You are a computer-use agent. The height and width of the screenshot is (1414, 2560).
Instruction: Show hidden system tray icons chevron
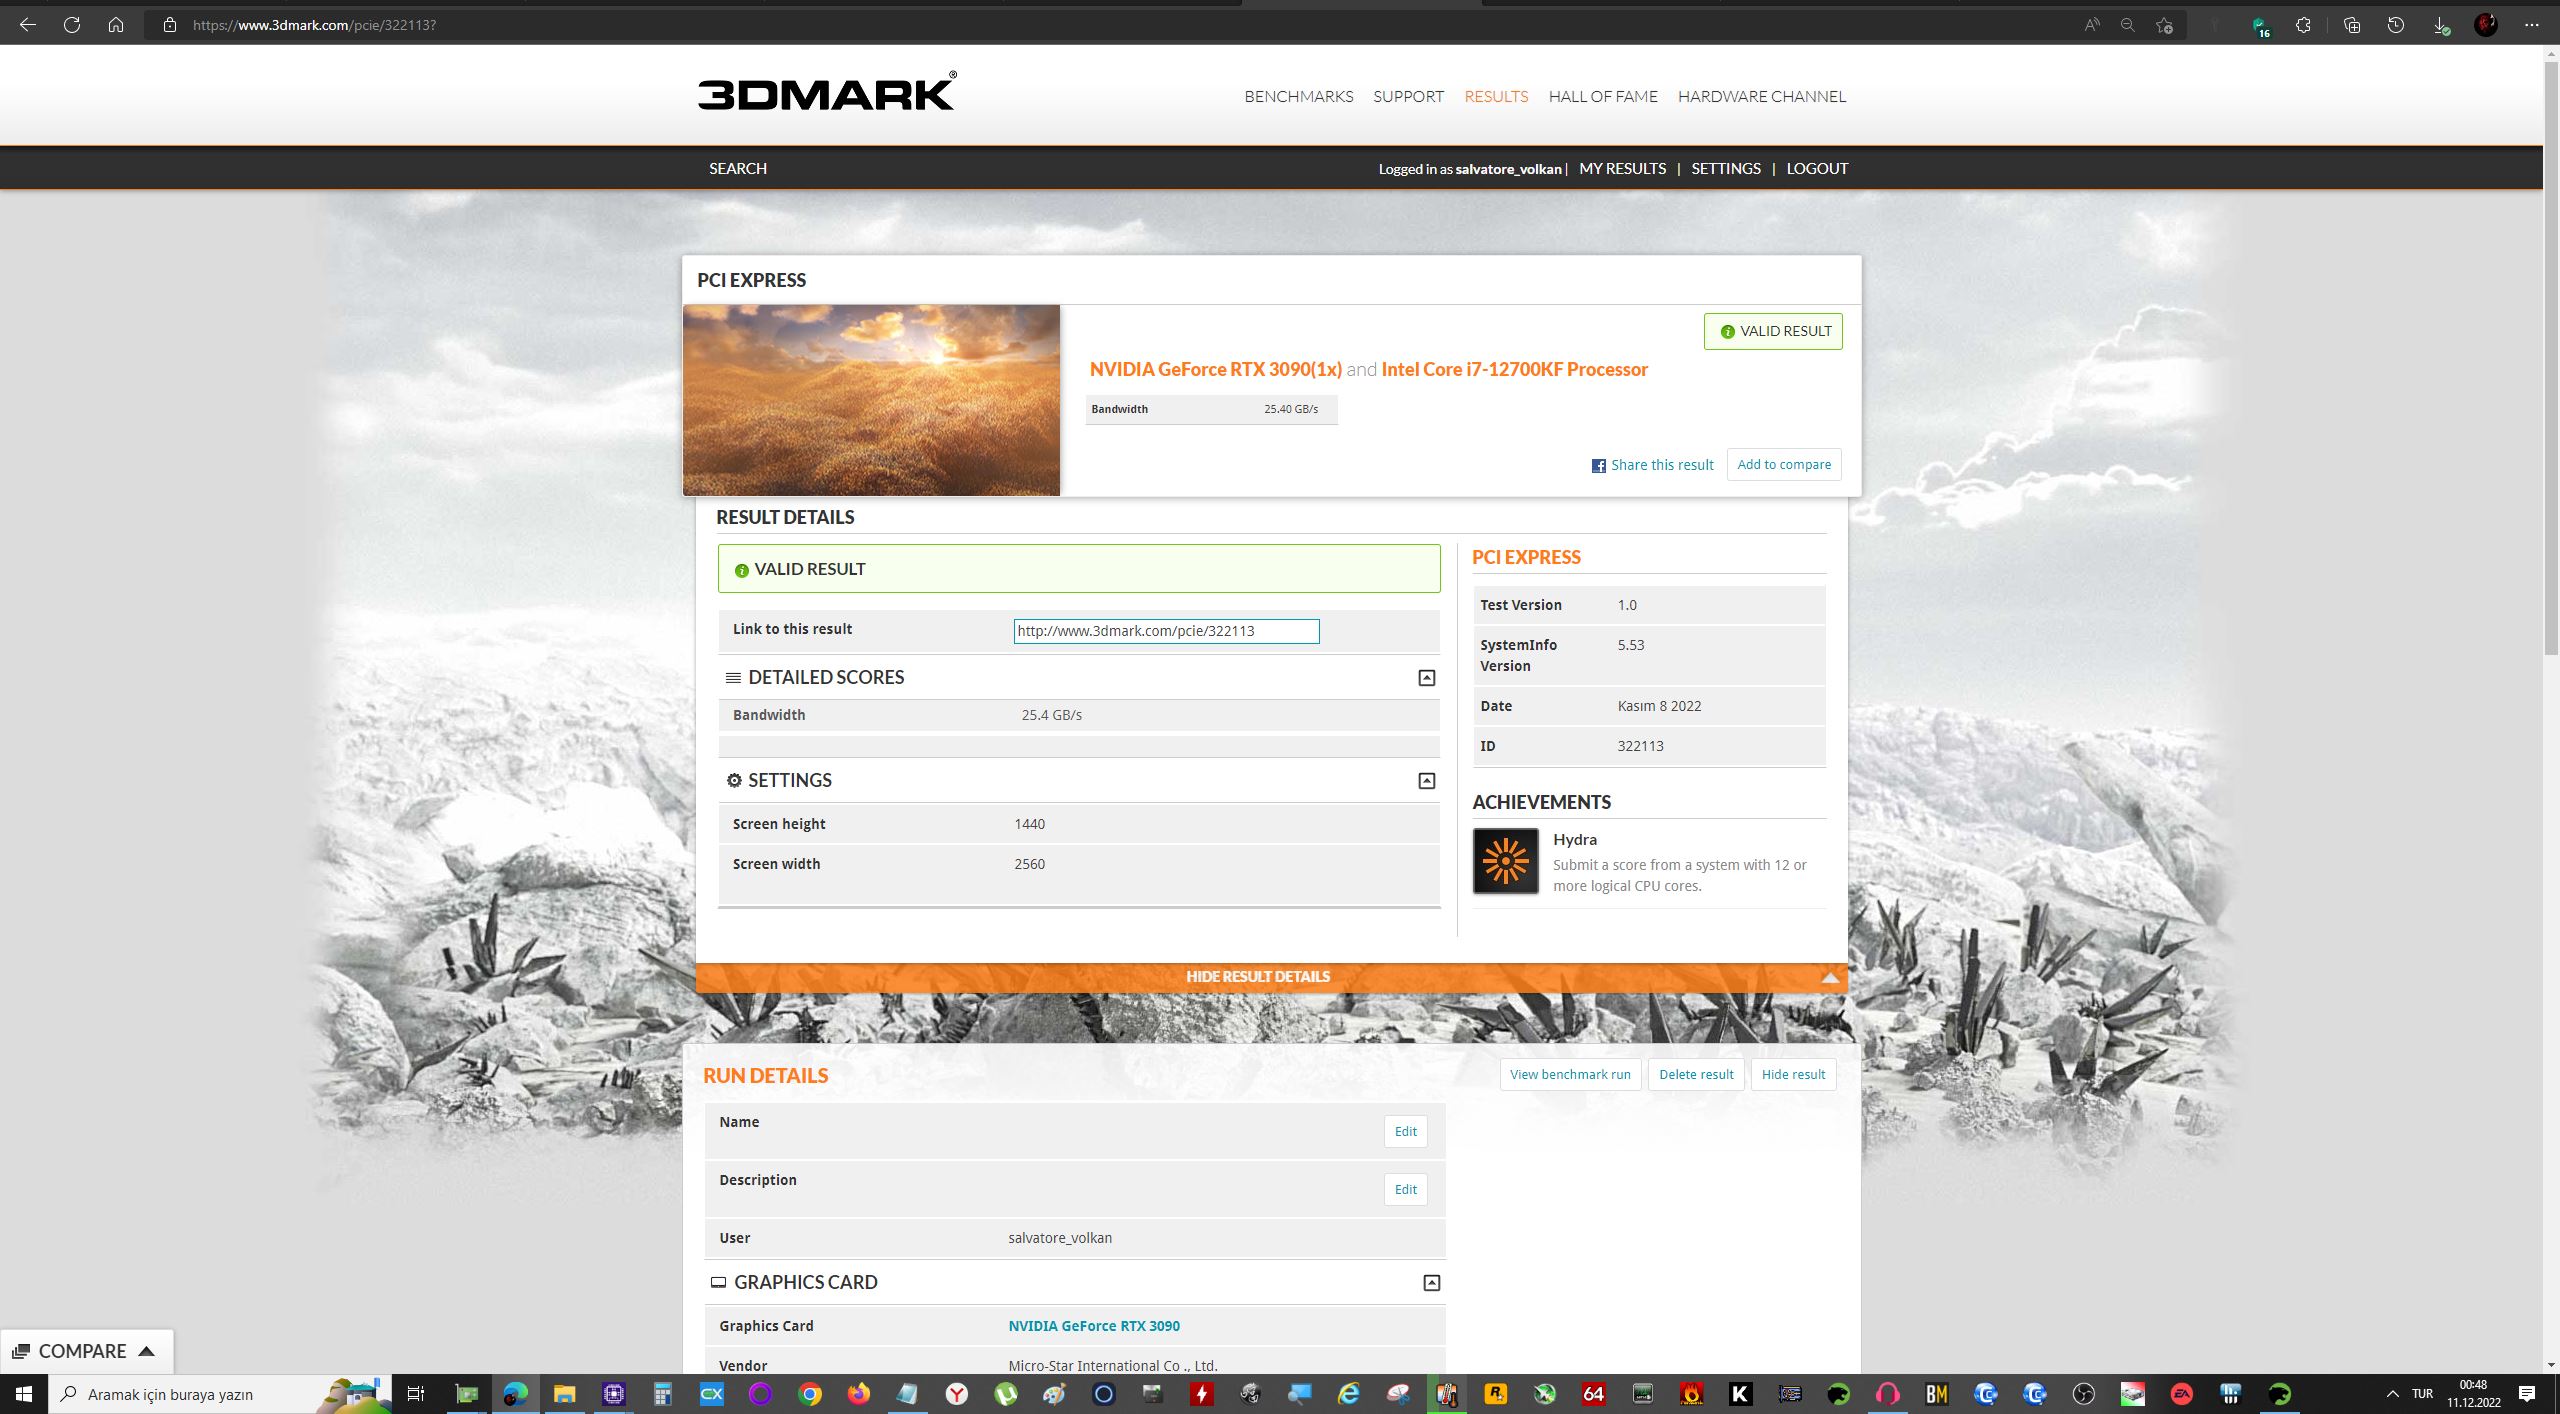pos(2393,1394)
